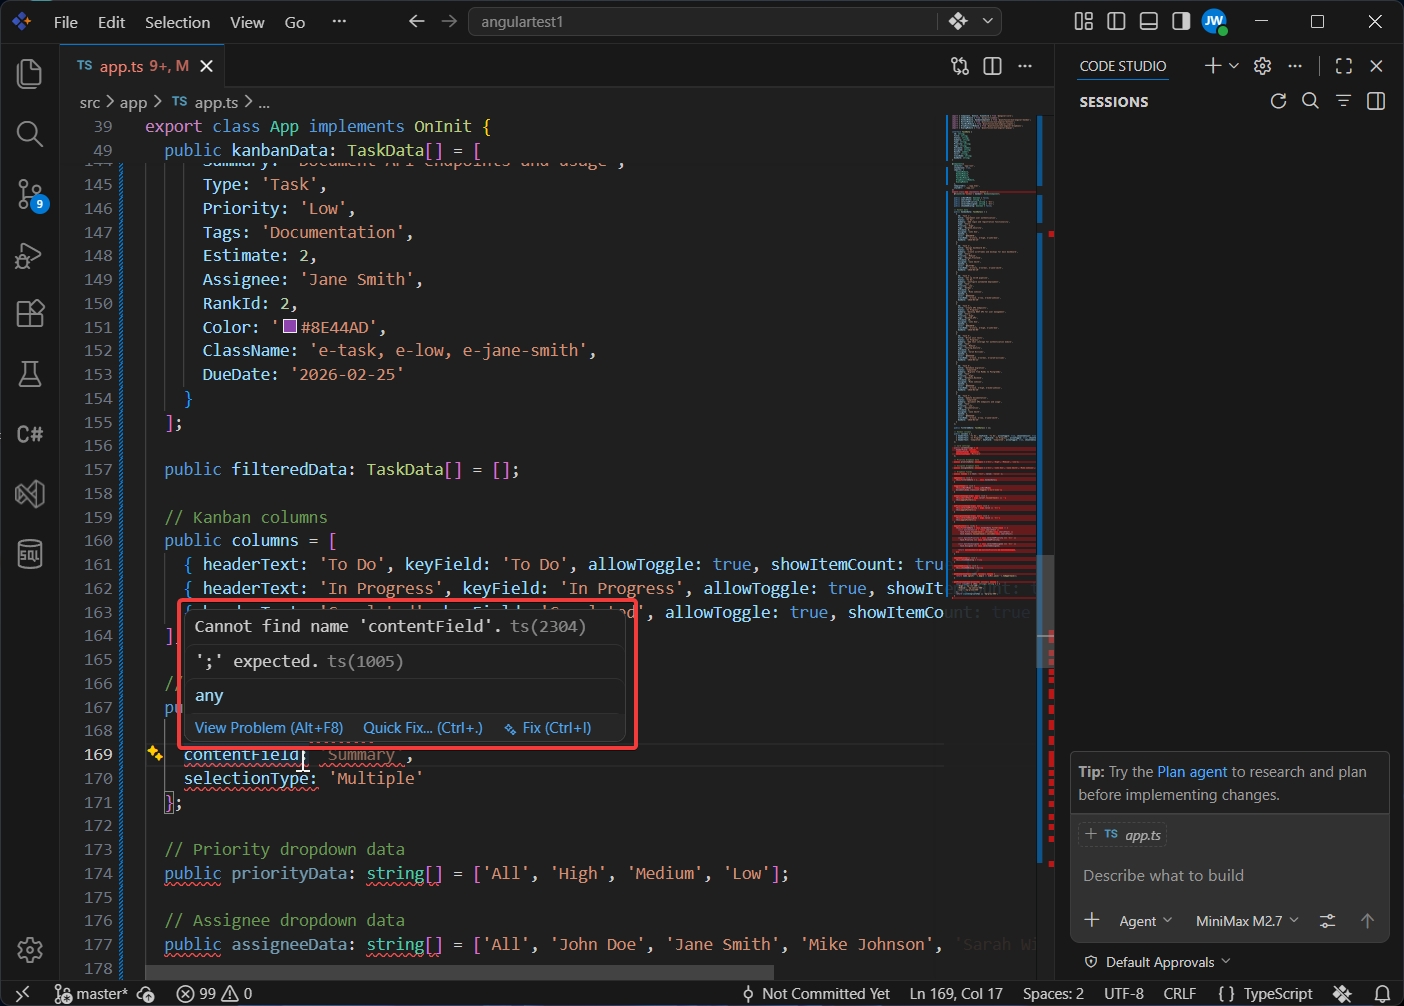Toggle sessions side panel view in Code Studio

point(1376,101)
